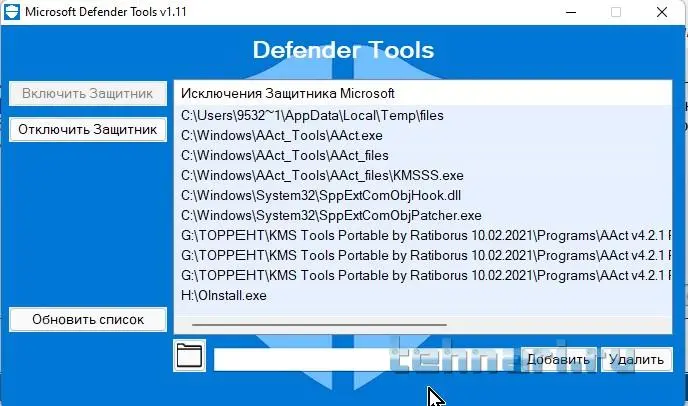
Task: Click the horizontal scrollbar of exclusions list
Action: (319, 325)
